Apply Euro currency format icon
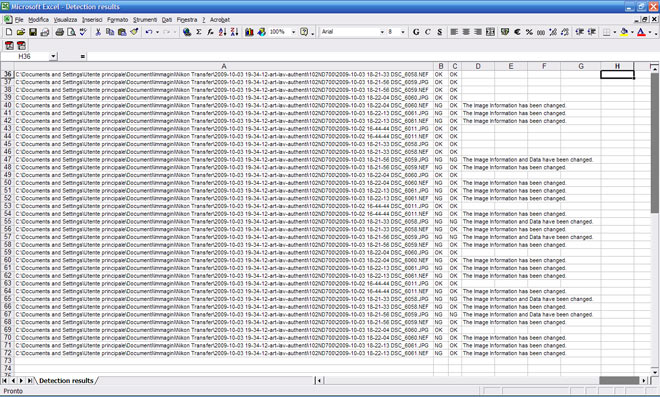The image size is (660, 397). [x=517, y=32]
